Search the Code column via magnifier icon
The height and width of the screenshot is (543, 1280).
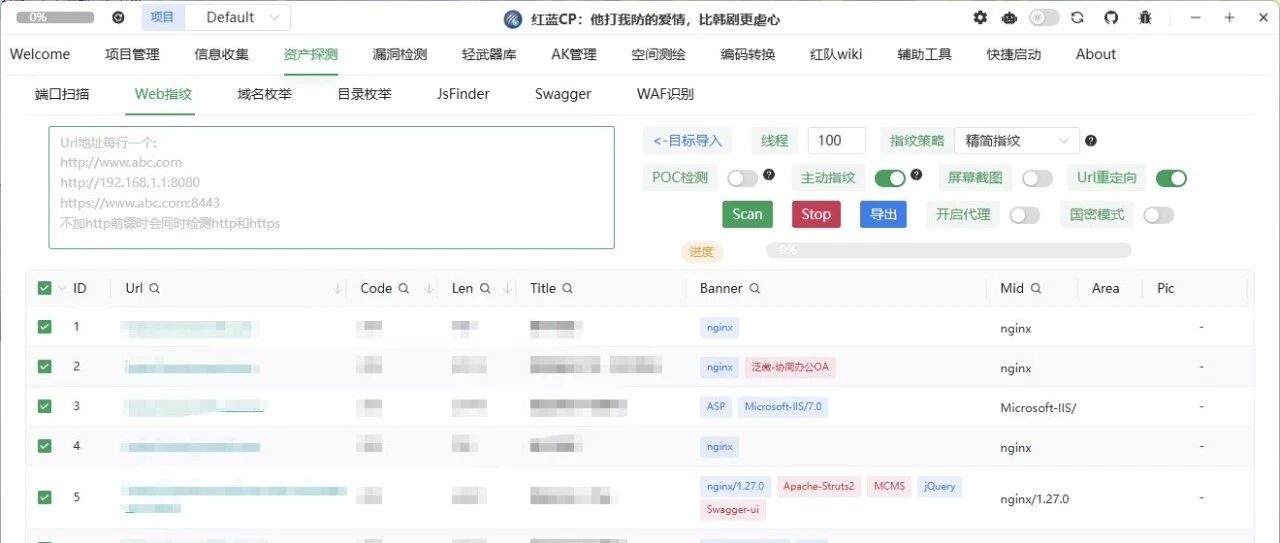[404, 288]
